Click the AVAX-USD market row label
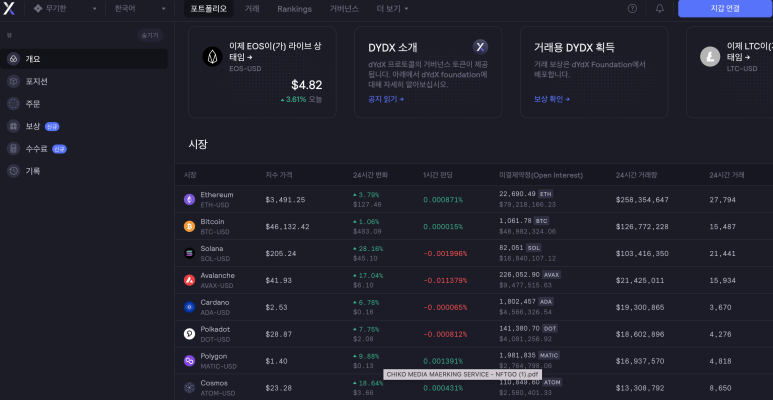This screenshot has width=773, height=400. 217,286
